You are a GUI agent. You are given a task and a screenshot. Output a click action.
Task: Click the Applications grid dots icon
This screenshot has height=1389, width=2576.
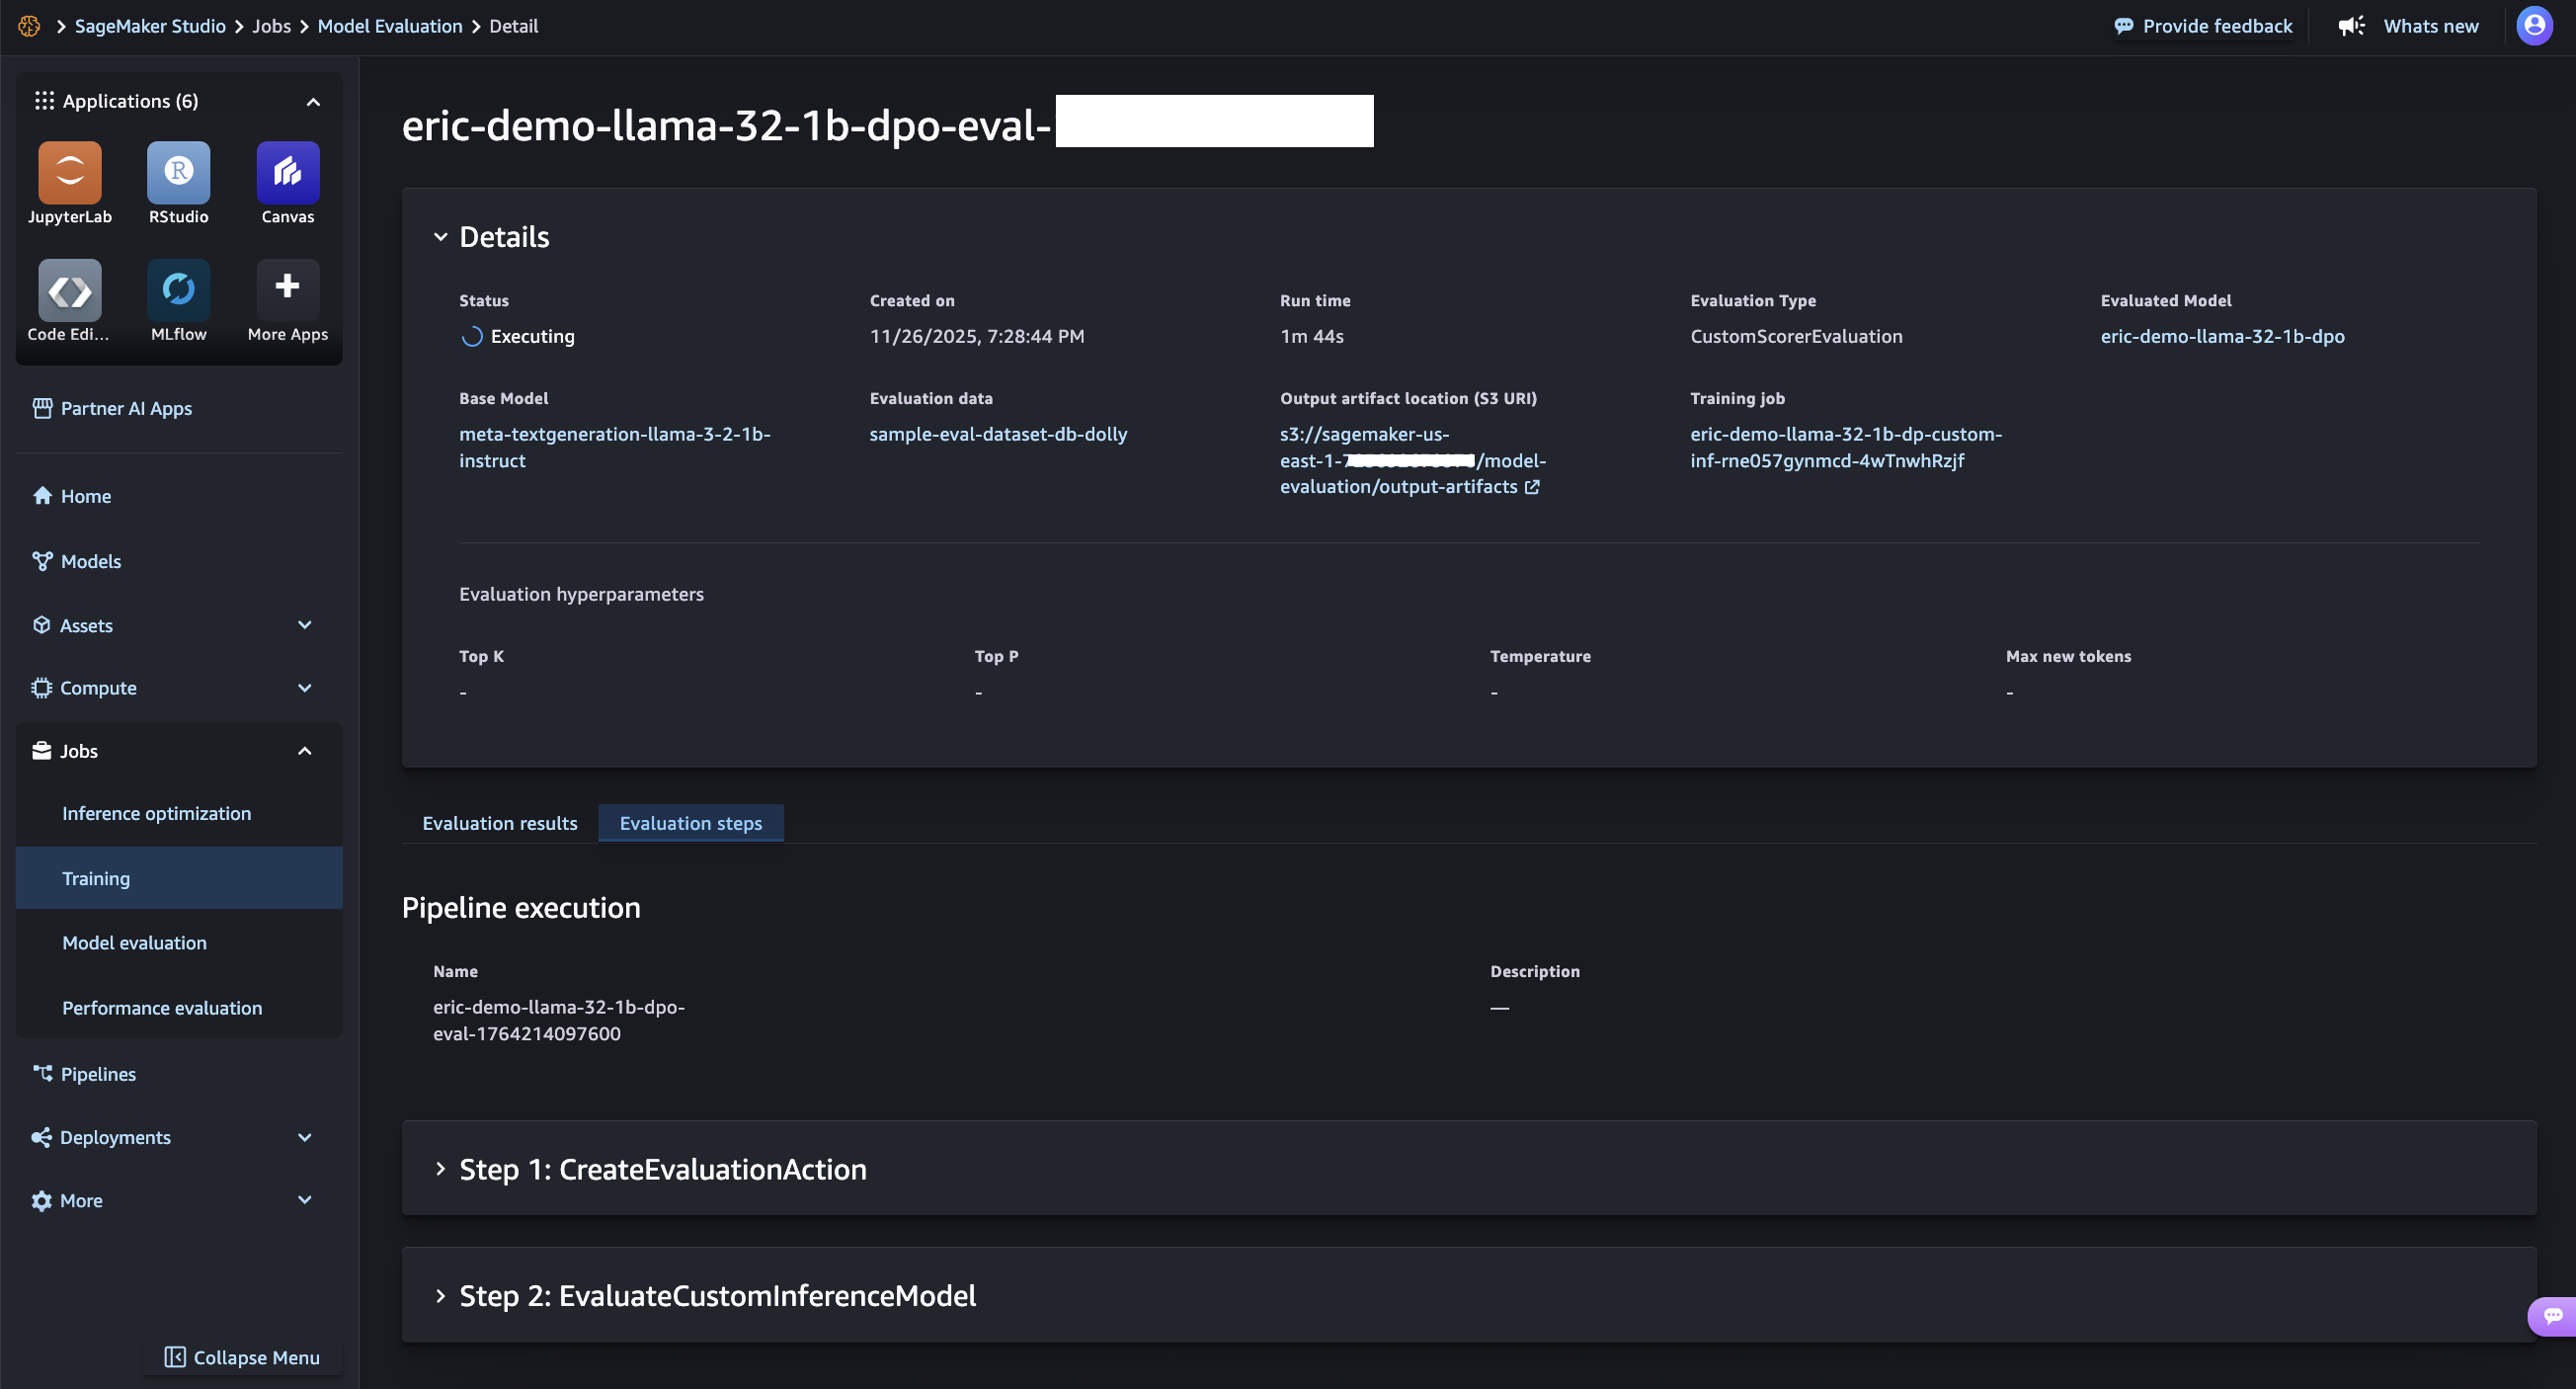pyautogui.click(x=44, y=101)
